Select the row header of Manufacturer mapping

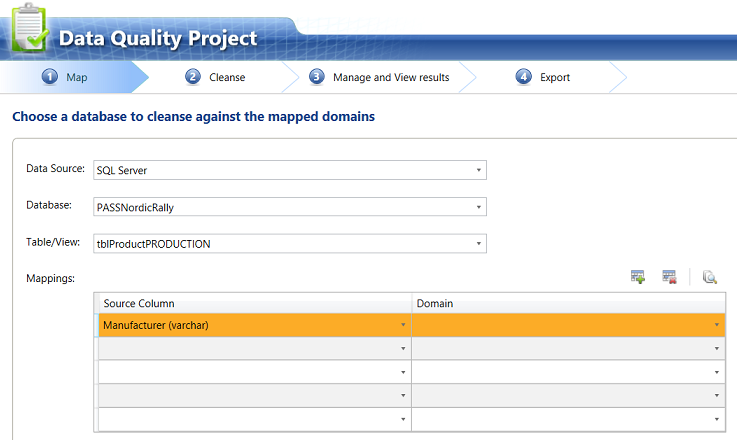pos(97,325)
